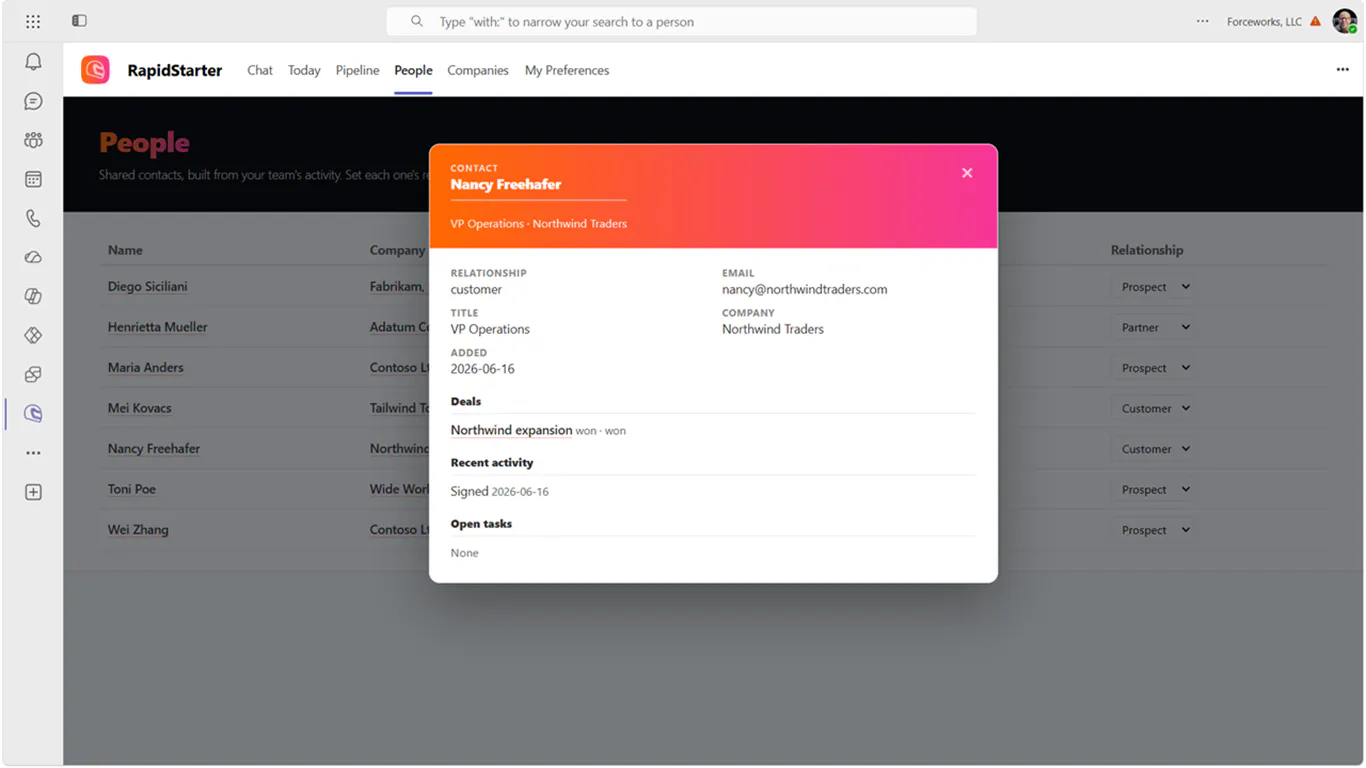Open the diamond-shaped app icon in left rail
The image size is (1366, 768).
(x=33, y=335)
